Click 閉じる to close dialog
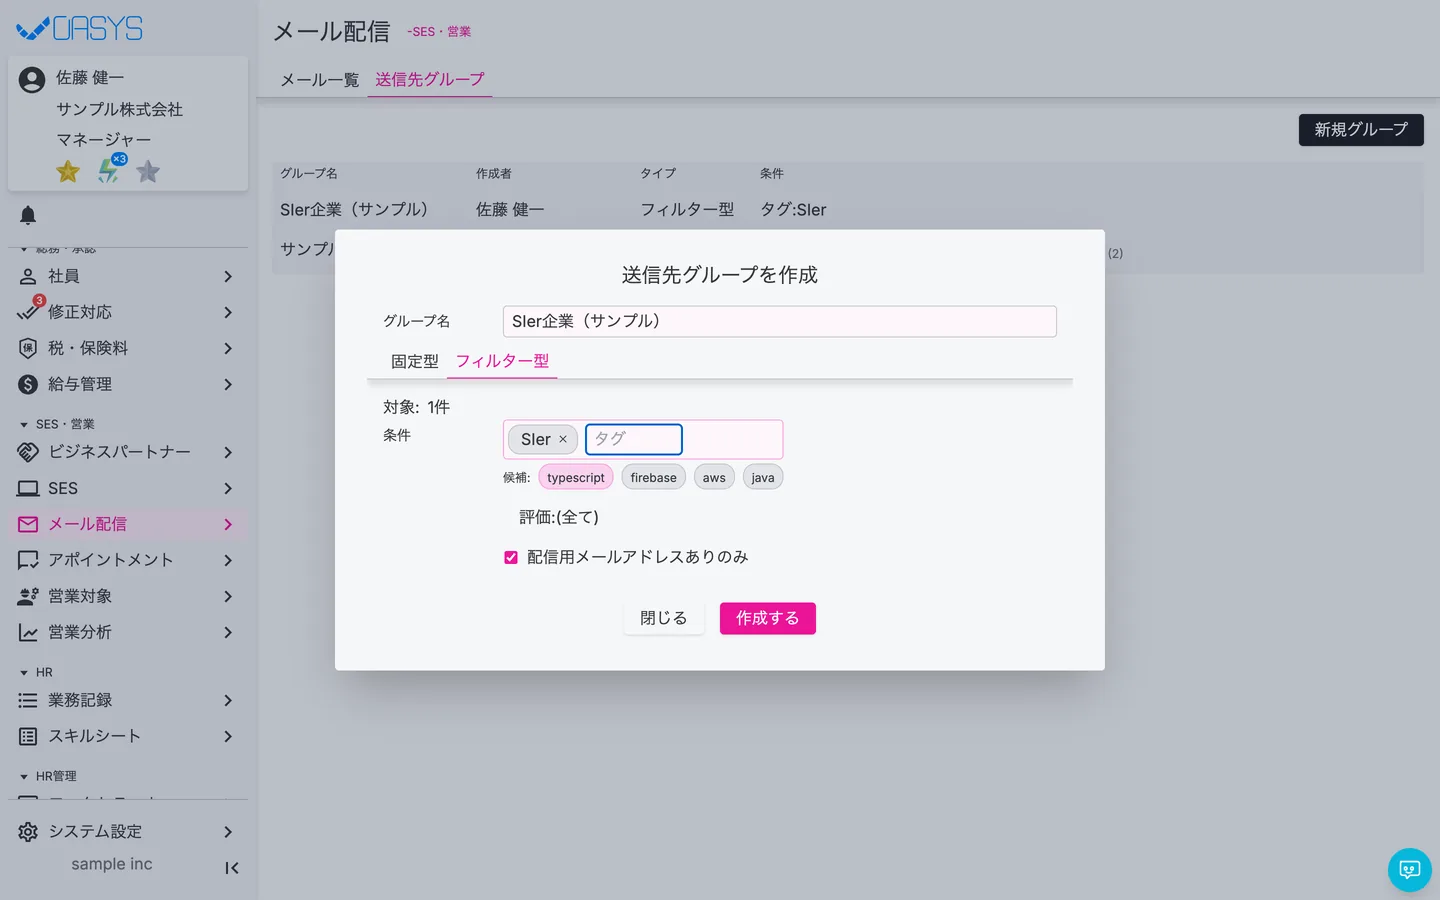 click(x=664, y=618)
